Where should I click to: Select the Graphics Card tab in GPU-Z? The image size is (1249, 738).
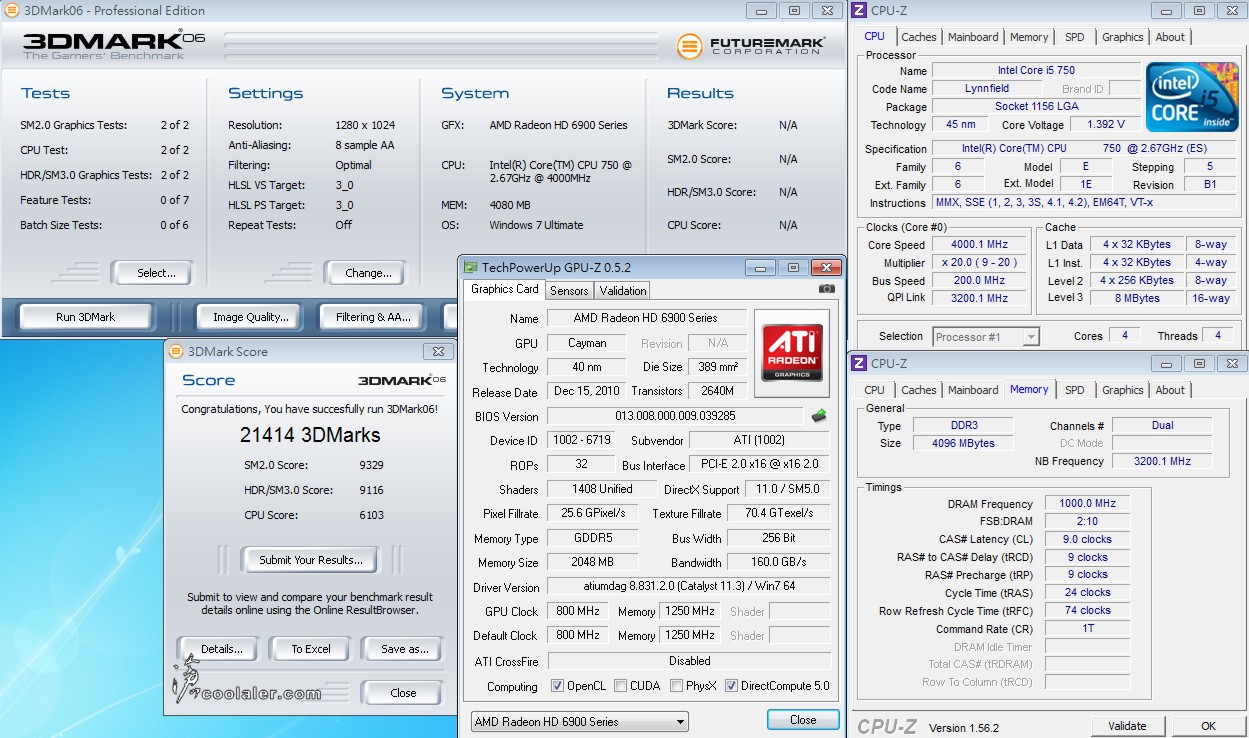505,289
